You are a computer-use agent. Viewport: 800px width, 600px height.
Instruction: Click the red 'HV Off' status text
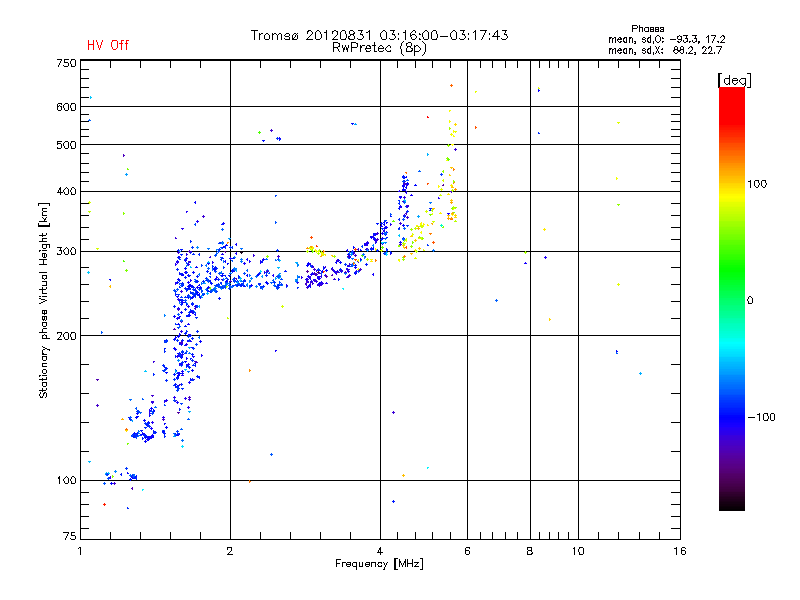click(108, 45)
